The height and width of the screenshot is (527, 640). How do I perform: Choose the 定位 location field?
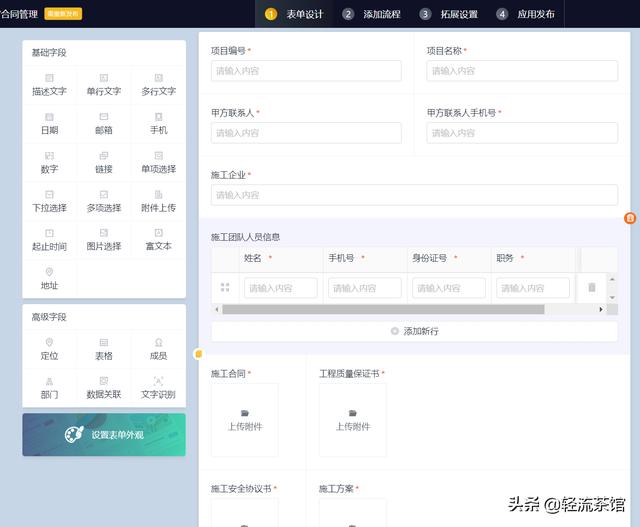click(x=49, y=349)
